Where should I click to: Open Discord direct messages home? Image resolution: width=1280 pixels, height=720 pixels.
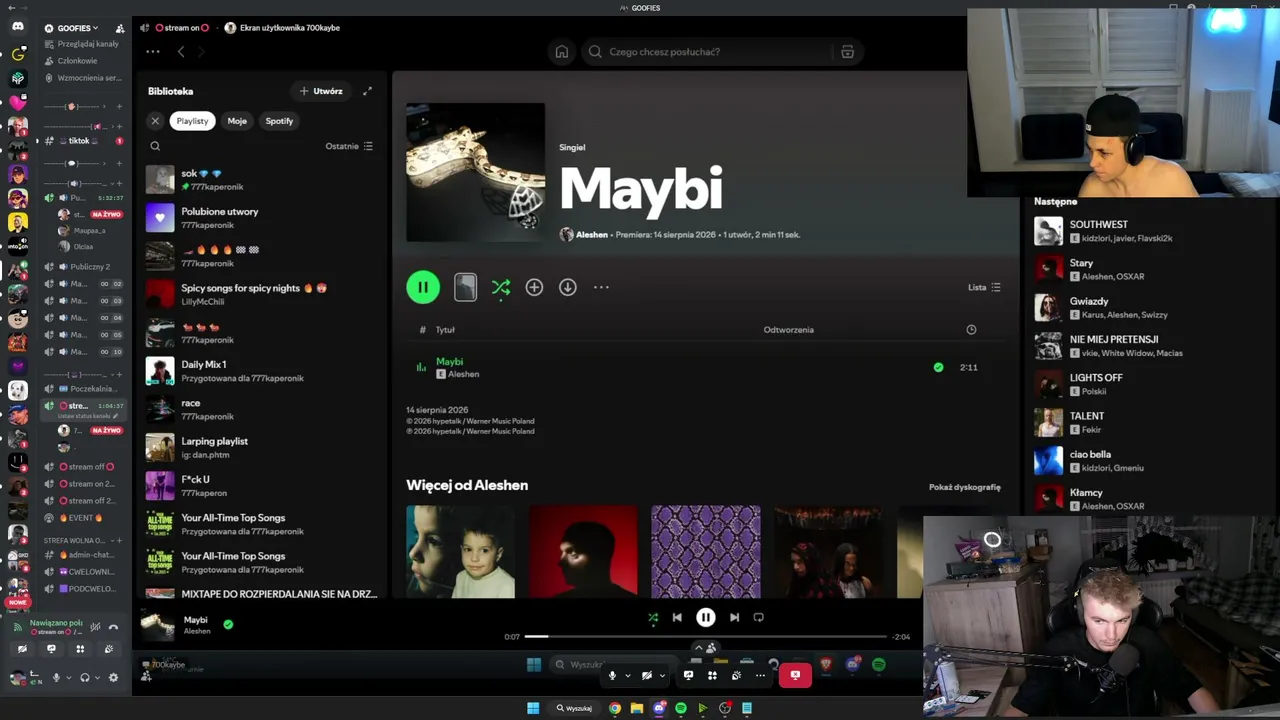click(x=18, y=27)
